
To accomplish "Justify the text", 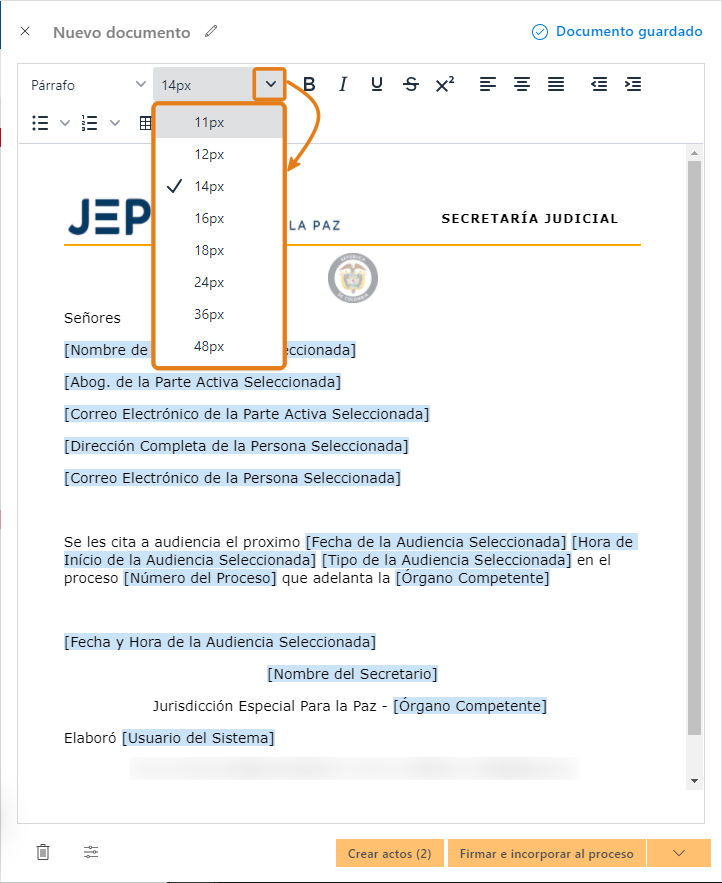I will coord(556,84).
